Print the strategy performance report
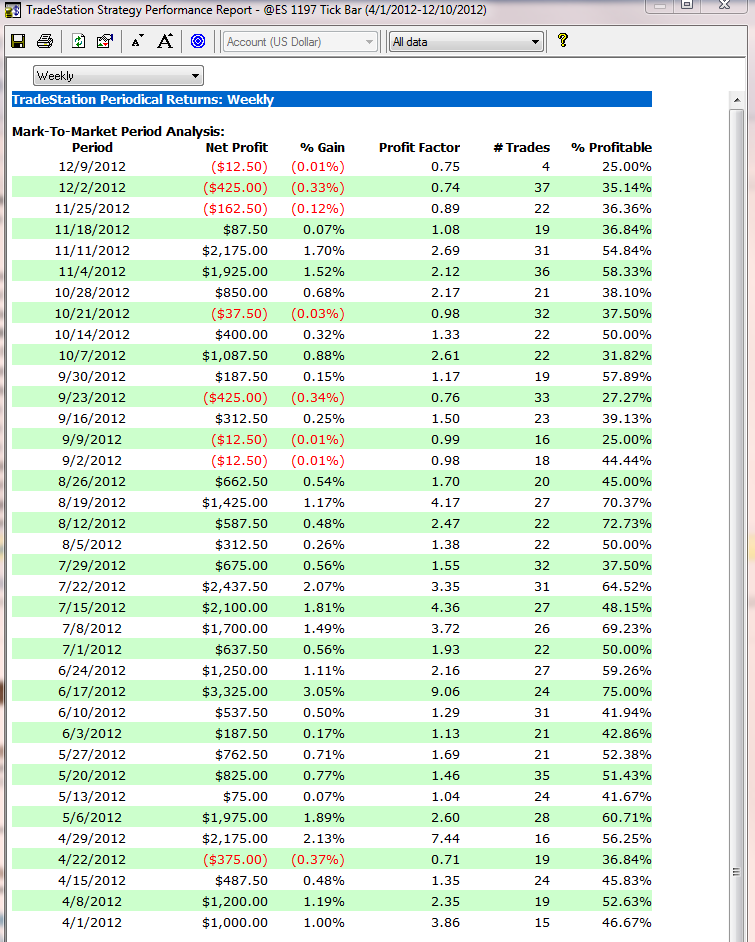The image size is (755, 942). (45, 41)
